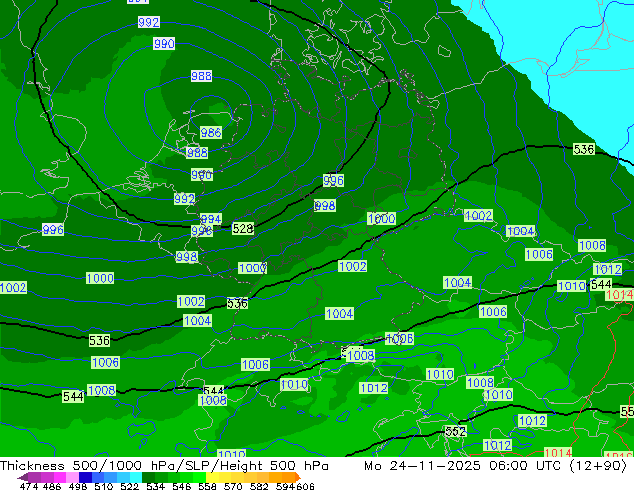This screenshot has width=634, height=490.
Task: Click the 536 contour label near the cyan area
Action: coord(584,149)
